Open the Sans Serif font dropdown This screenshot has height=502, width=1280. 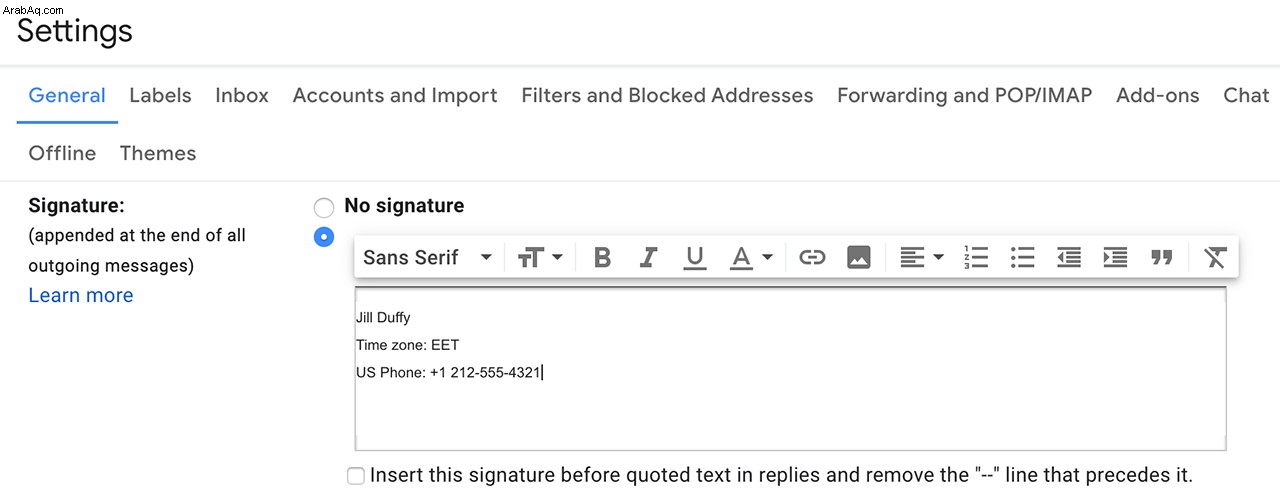coord(428,258)
